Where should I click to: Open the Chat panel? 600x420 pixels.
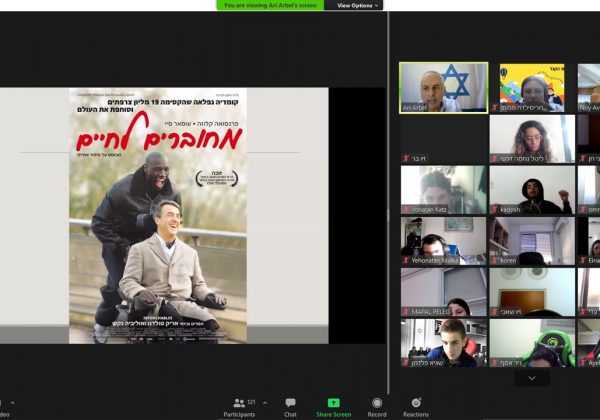pyautogui.click(x=290, y=407)
